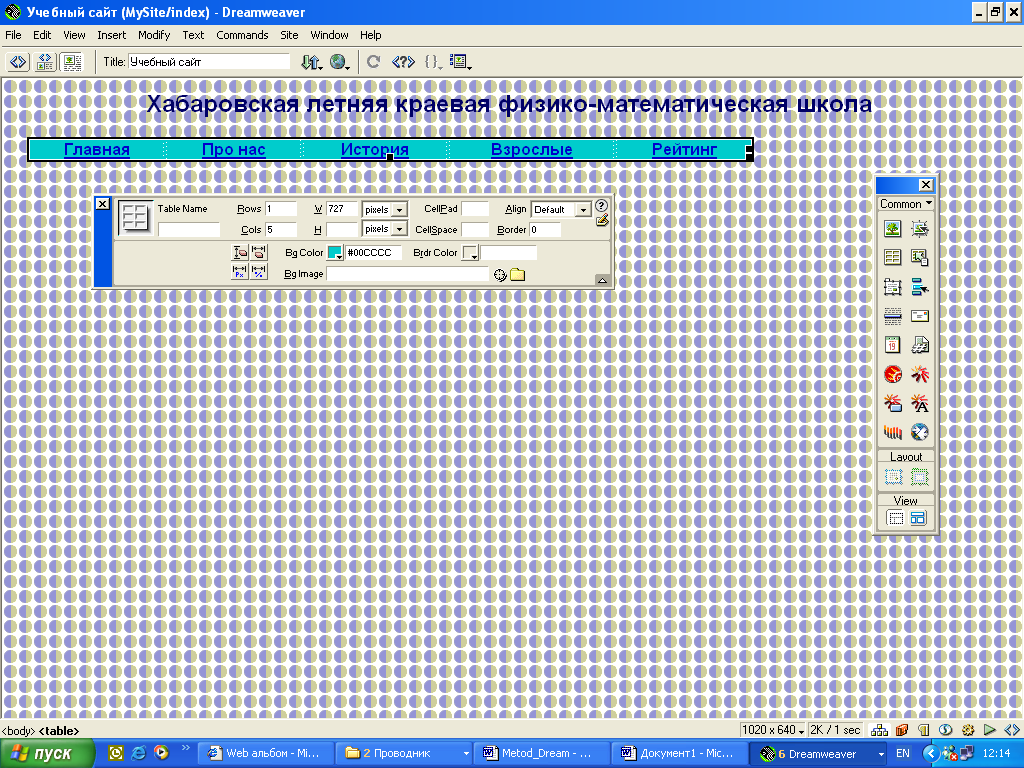
Task: Insert Generator object icon
Action: coord(920,432)
